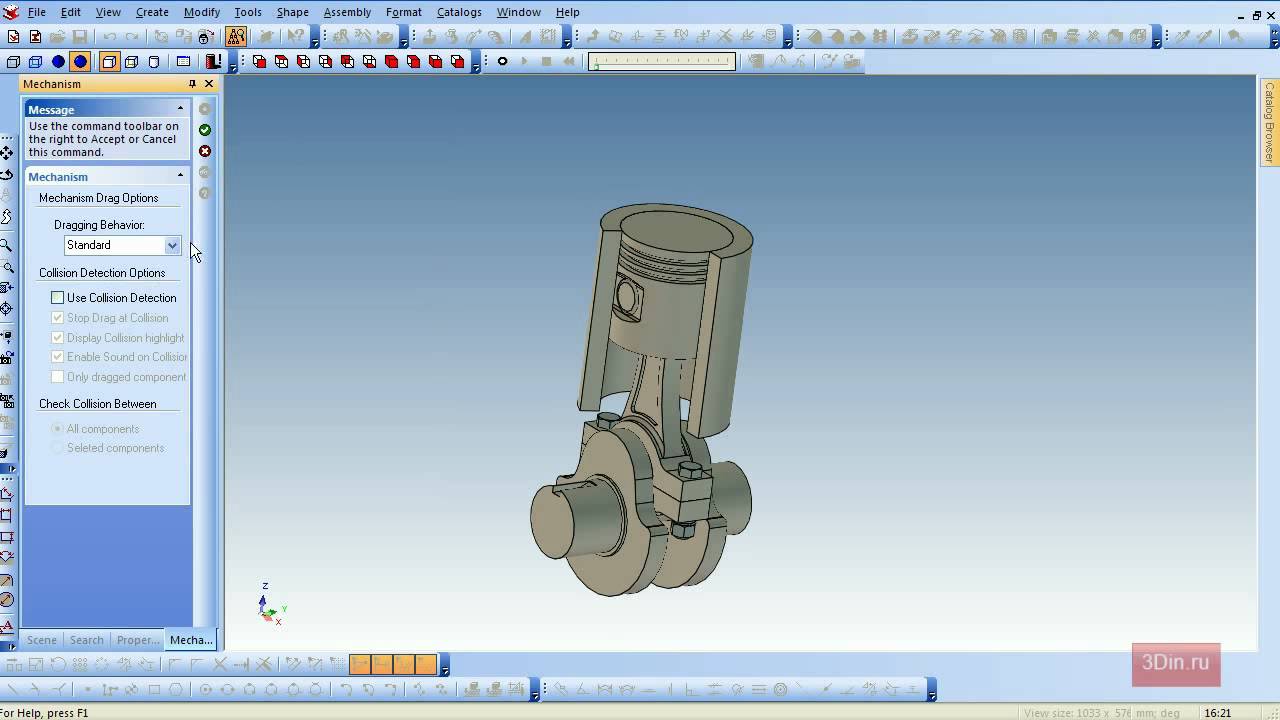Viewport: 1280px width, 720px height.
Task: Accept the command with the green checkmark
Action: point(205,130)
